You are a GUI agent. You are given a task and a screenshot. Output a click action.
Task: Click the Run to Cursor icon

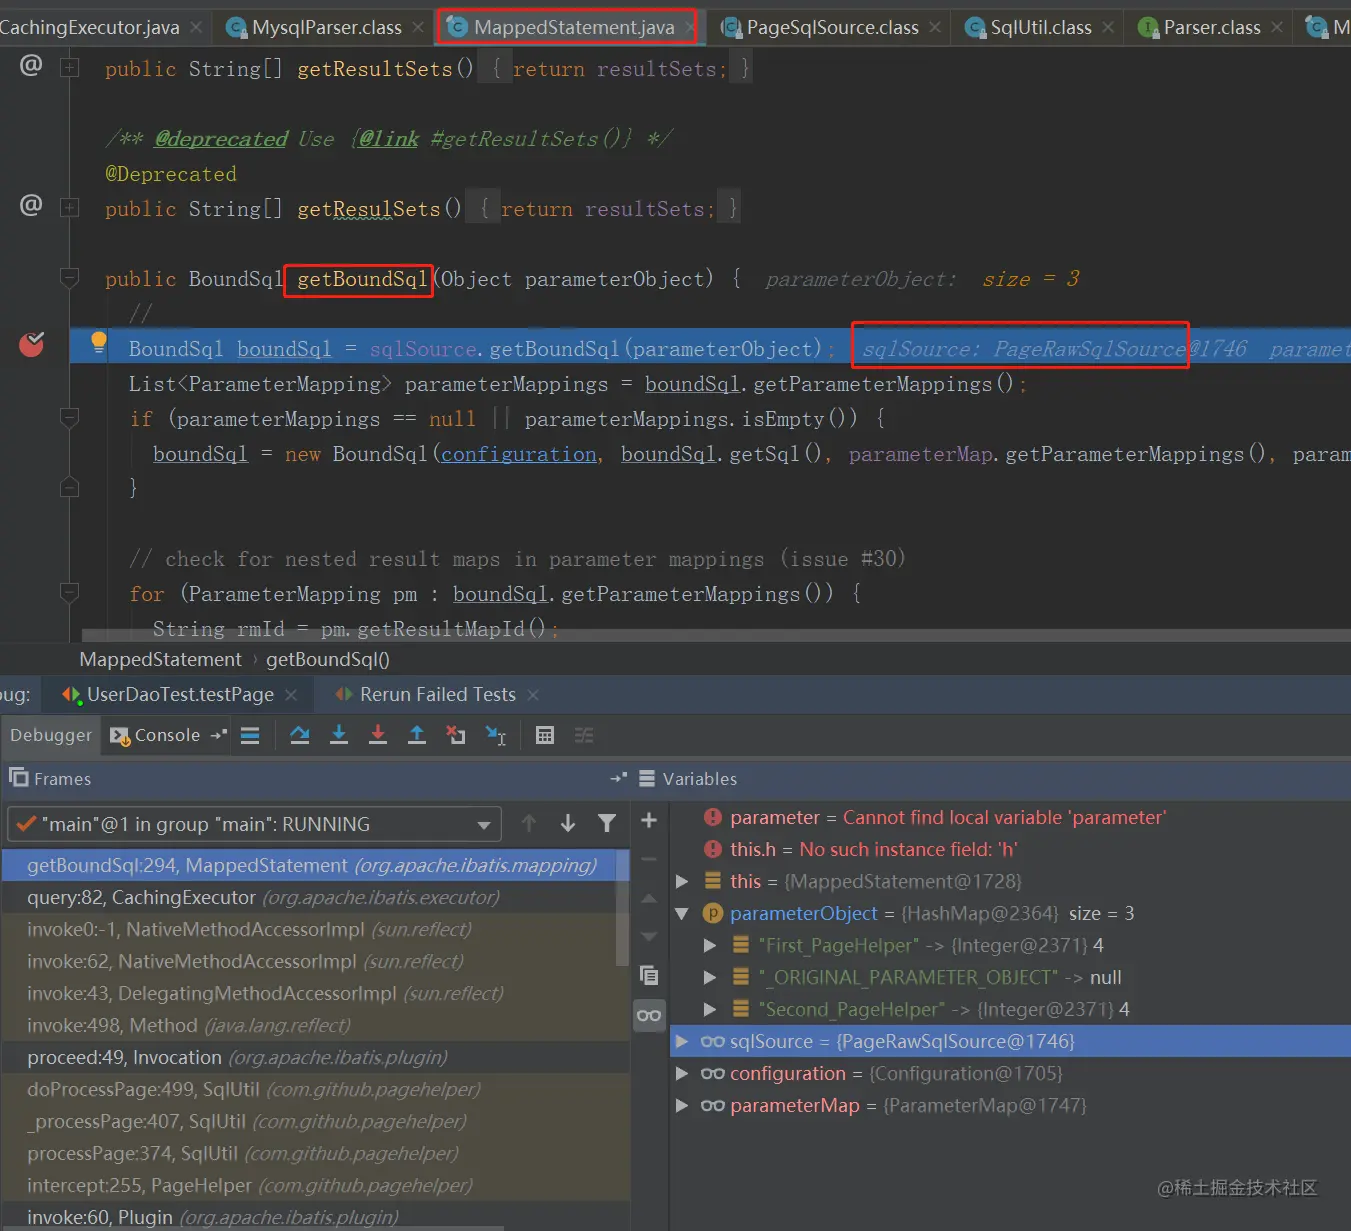496,735
